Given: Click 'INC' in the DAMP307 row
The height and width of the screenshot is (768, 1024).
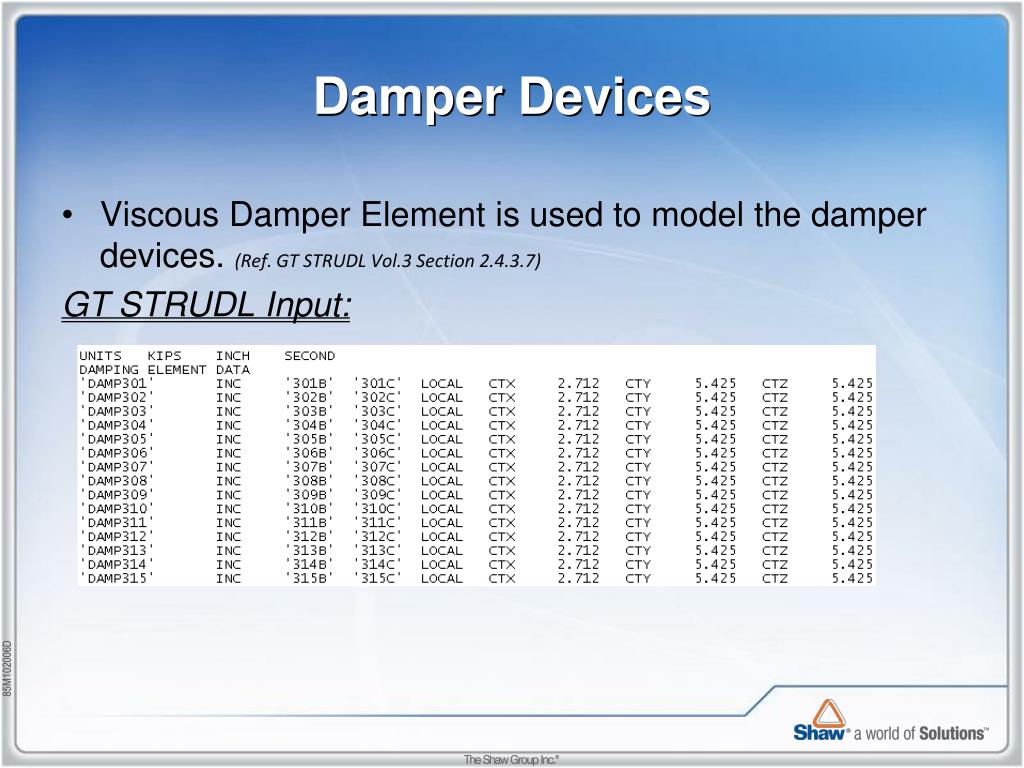Looking at the screenshot, I should pos(229,467).
